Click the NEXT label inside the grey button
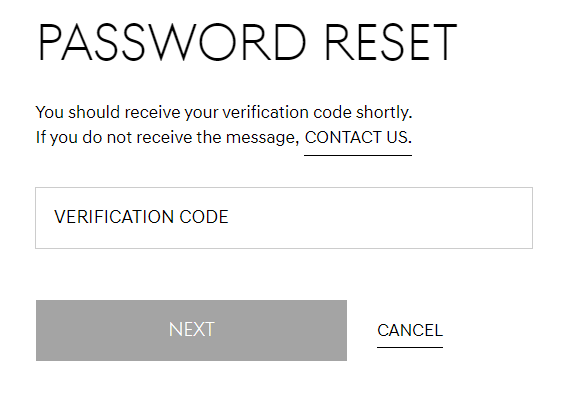 pyautogui.click(x=192, y=330)
